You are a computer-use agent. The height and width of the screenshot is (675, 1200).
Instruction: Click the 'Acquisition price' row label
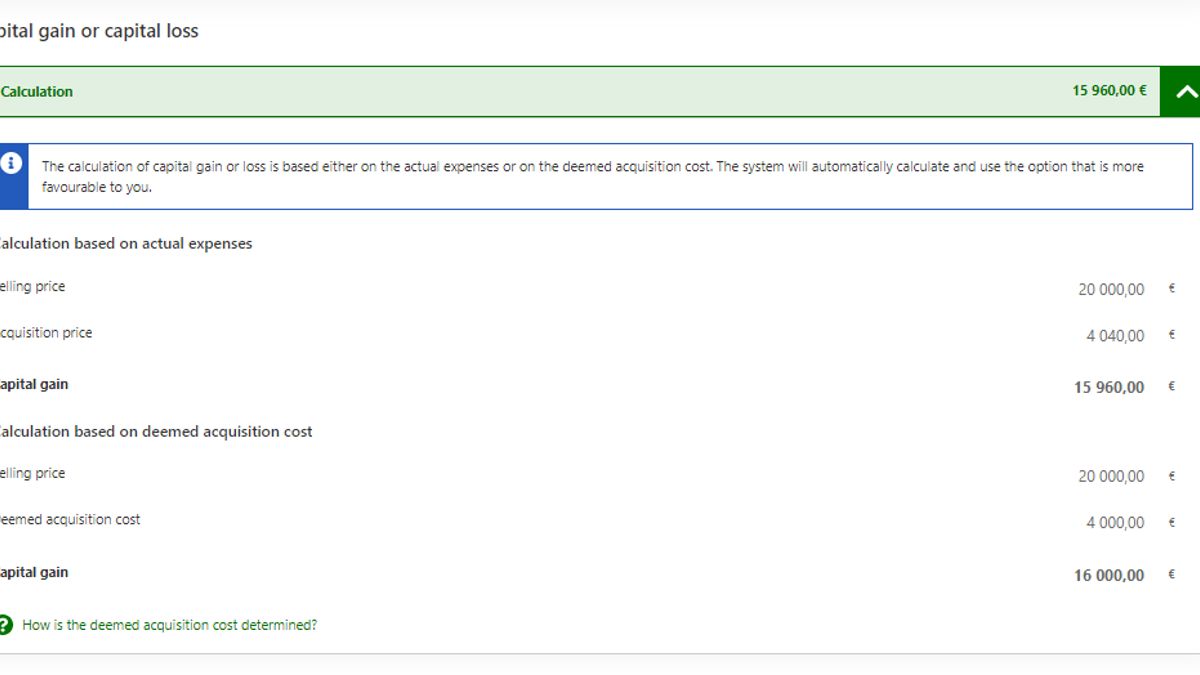pos(46,333)
